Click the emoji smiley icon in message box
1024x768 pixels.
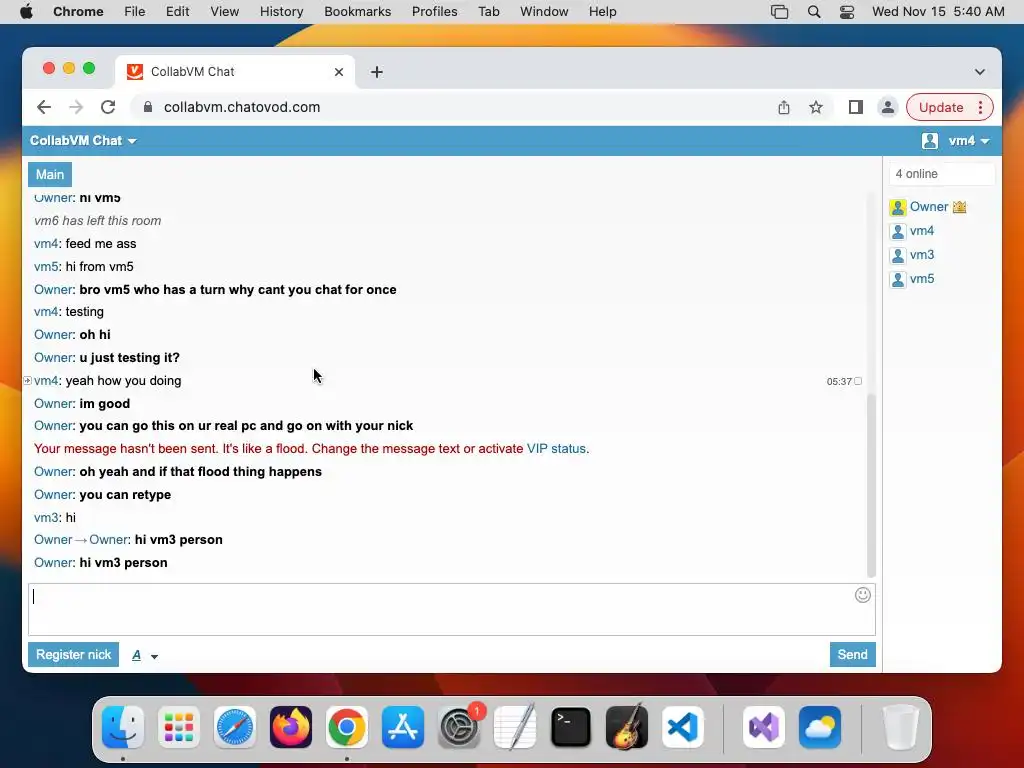pyautogui.click(x=862, y=595)
